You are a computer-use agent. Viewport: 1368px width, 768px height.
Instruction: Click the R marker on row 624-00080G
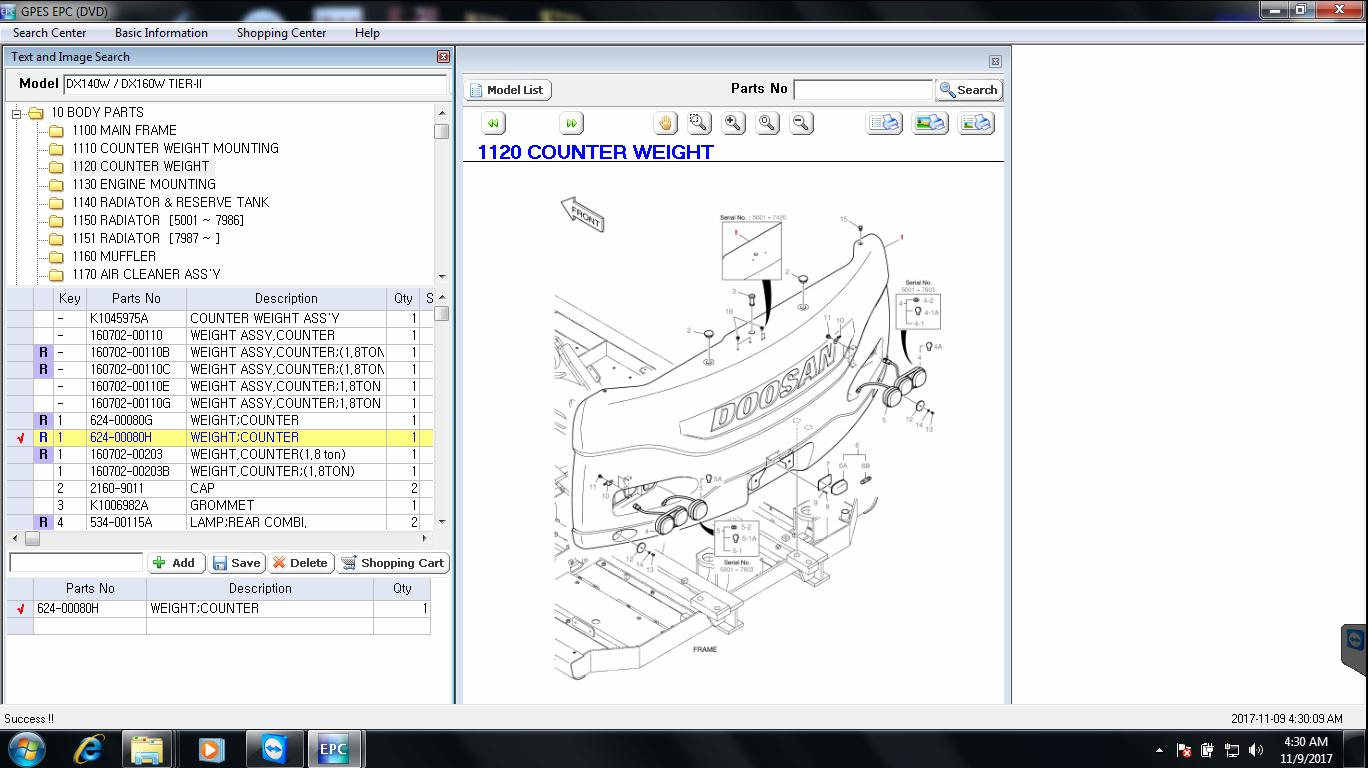click(43, 420)
